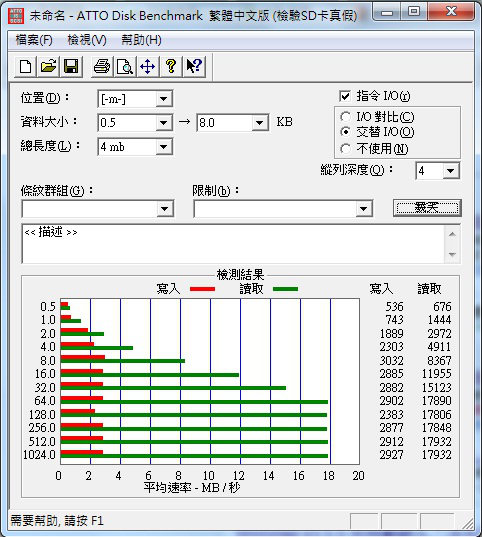
Task: Maximize the ATTO Disk Benchmark window
Action: coord(414,12)
